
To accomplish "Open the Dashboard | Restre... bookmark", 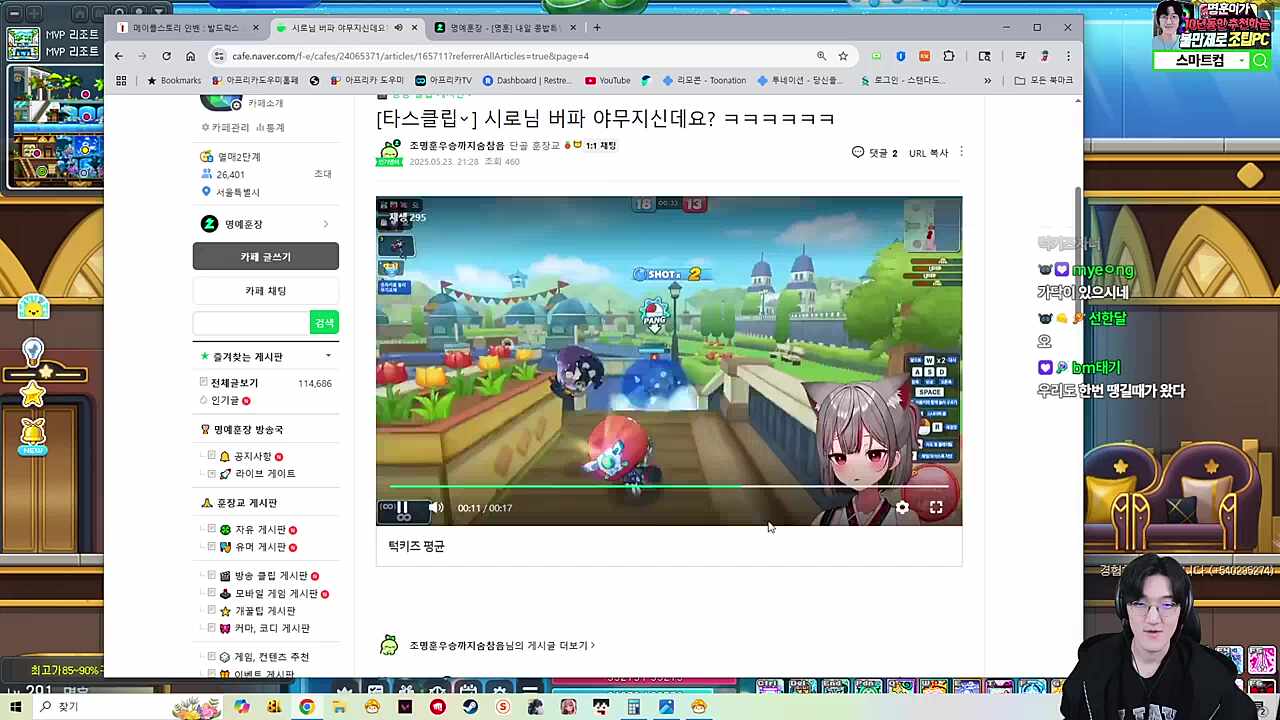I will 527,80.
